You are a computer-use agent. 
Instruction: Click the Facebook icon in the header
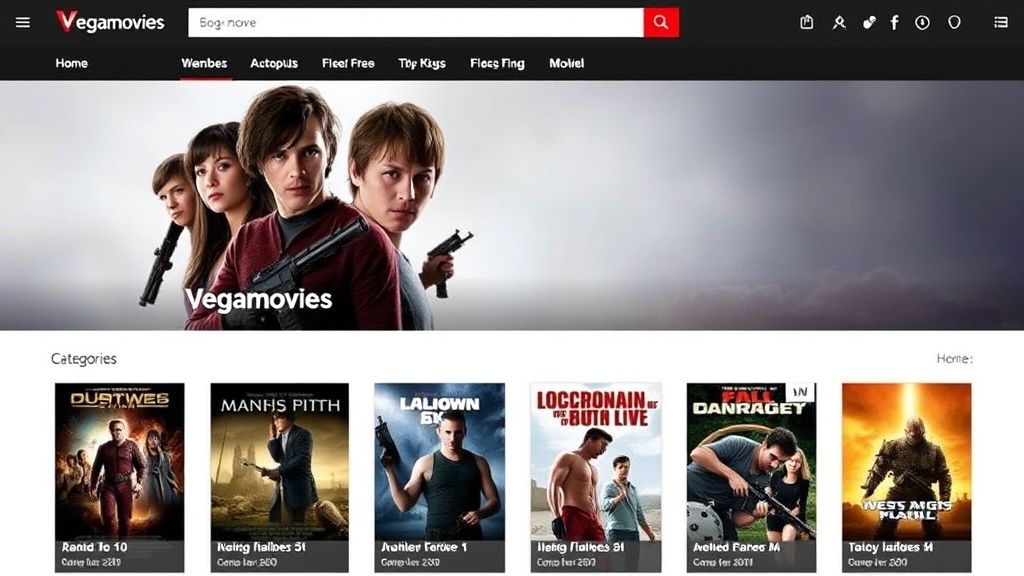[893, 21]
